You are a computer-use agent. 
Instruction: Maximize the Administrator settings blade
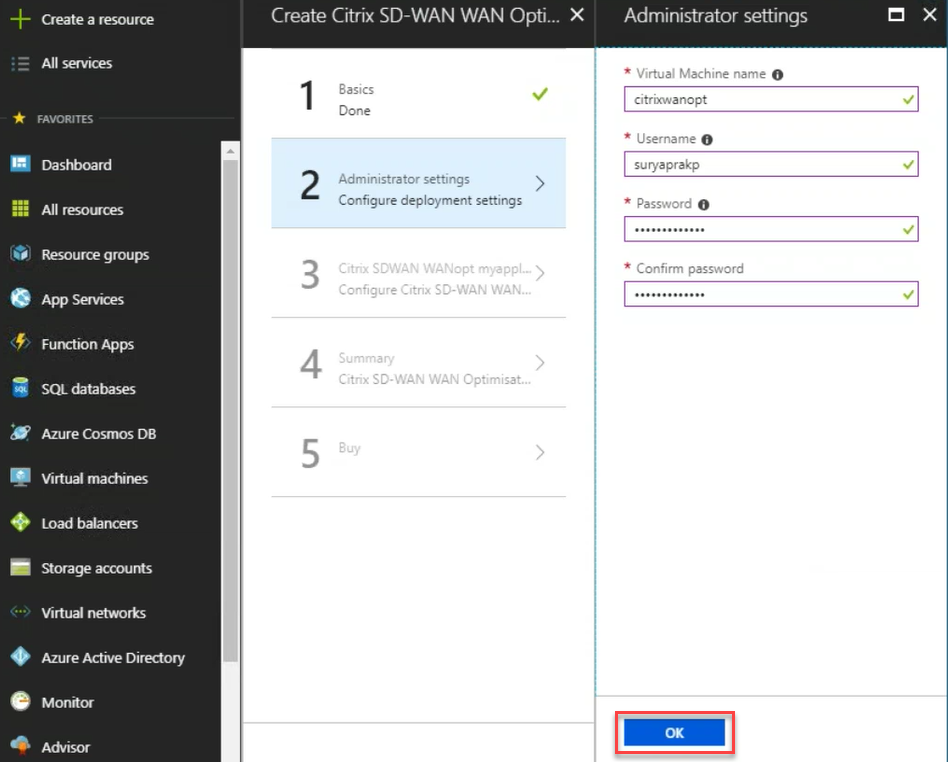point(896,15)
